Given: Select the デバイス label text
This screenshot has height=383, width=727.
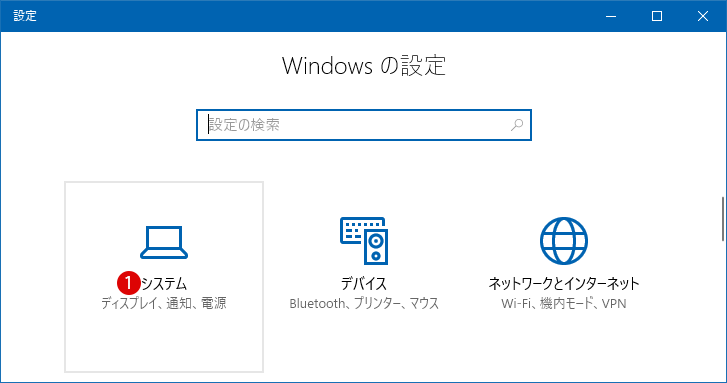Looking at the screenshot, I should pyautogui.click(x=364, y=283).
